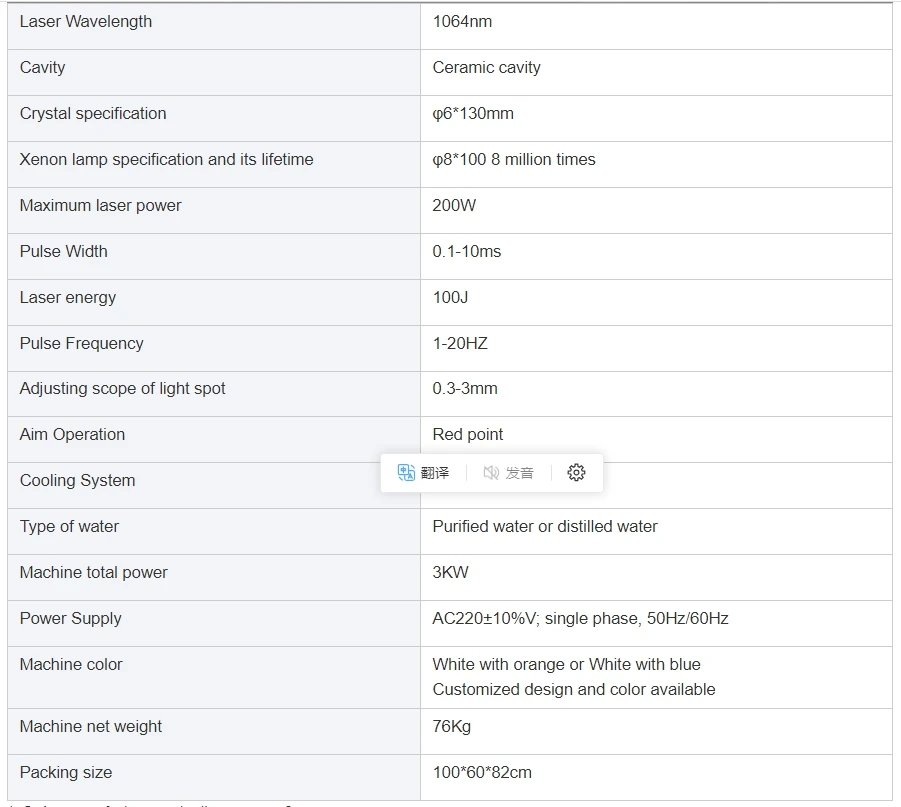Viewport: 901px width, 807px height.
Task: Click the "Laser energy" row label
Action: pos(68,298)
